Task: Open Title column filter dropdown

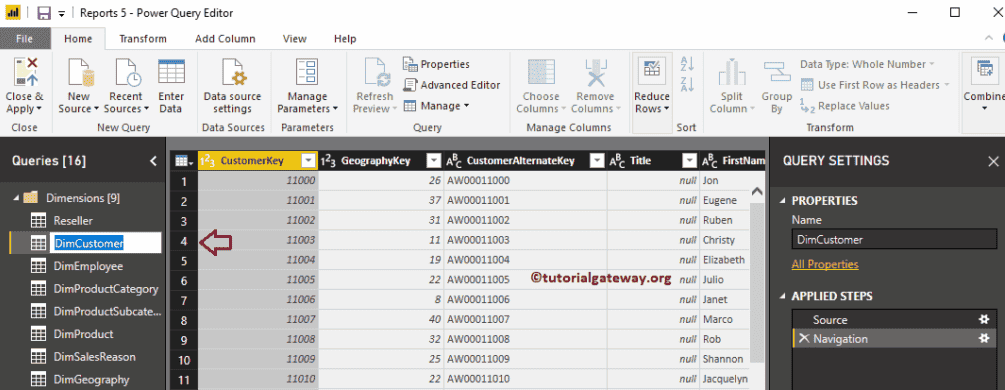Action: [x=690, y=161]
